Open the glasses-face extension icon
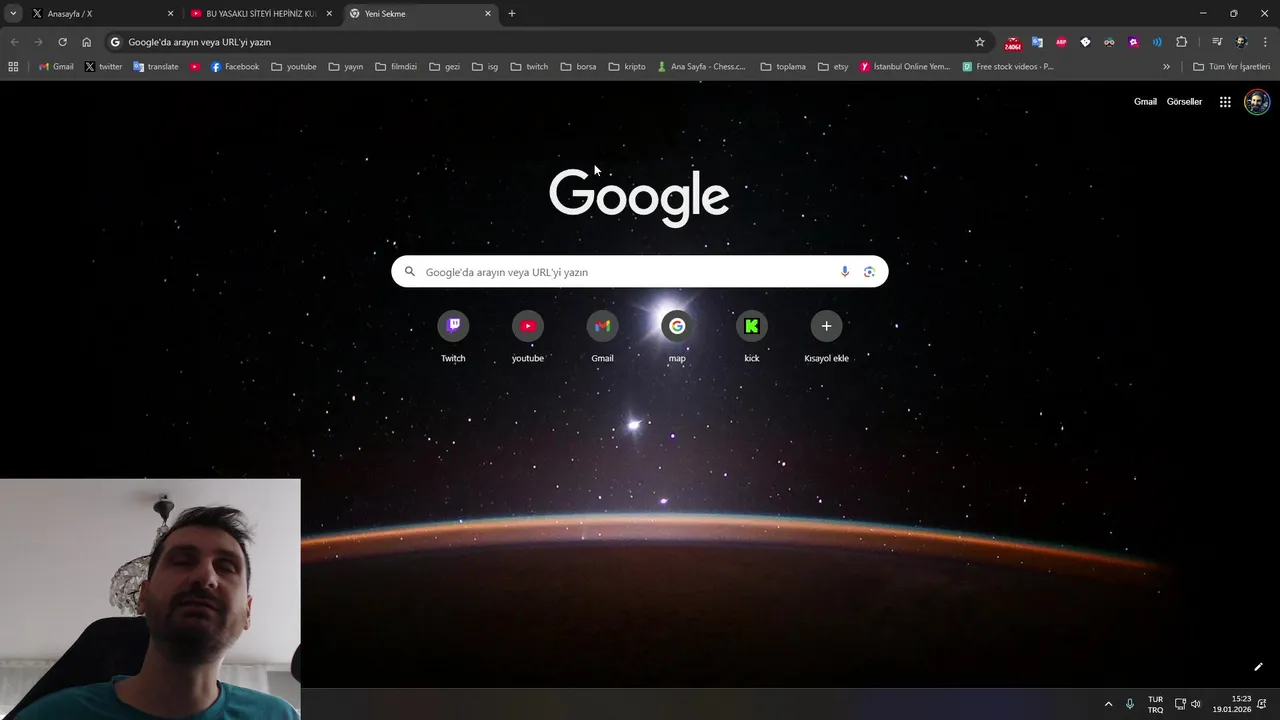 (1109, 42)
